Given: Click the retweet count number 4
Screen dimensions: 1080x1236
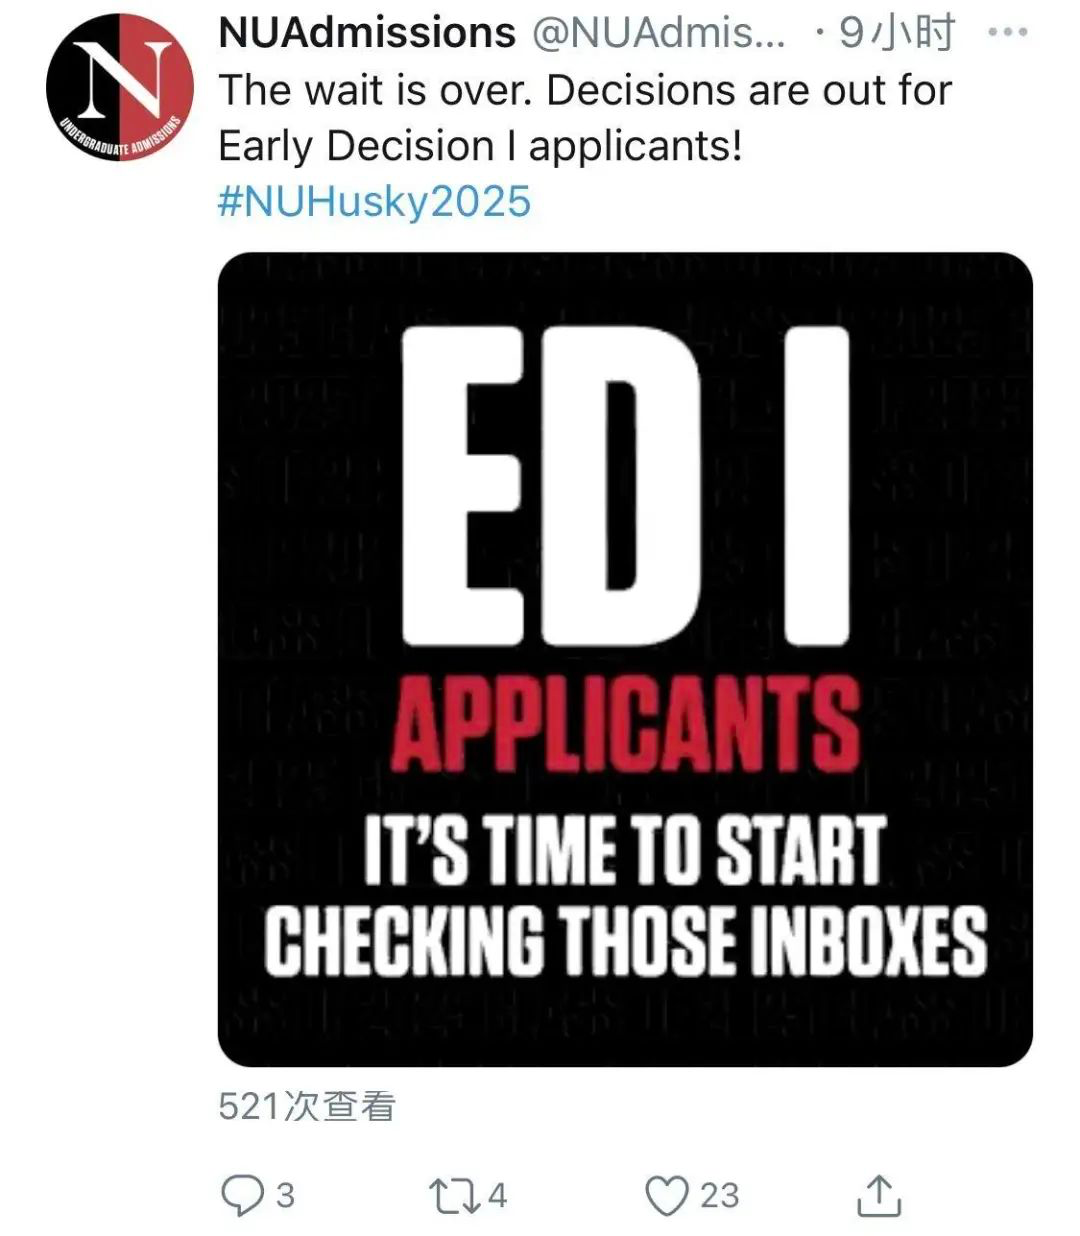Looking at the screenshot, I should [x=497, y=1195].
